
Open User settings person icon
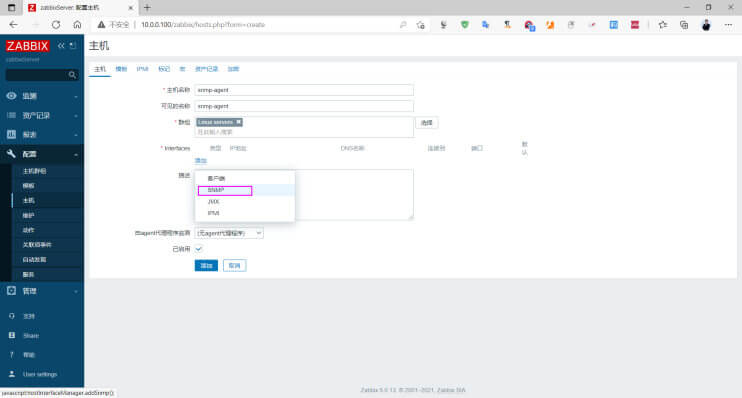(x=12, y=374)
